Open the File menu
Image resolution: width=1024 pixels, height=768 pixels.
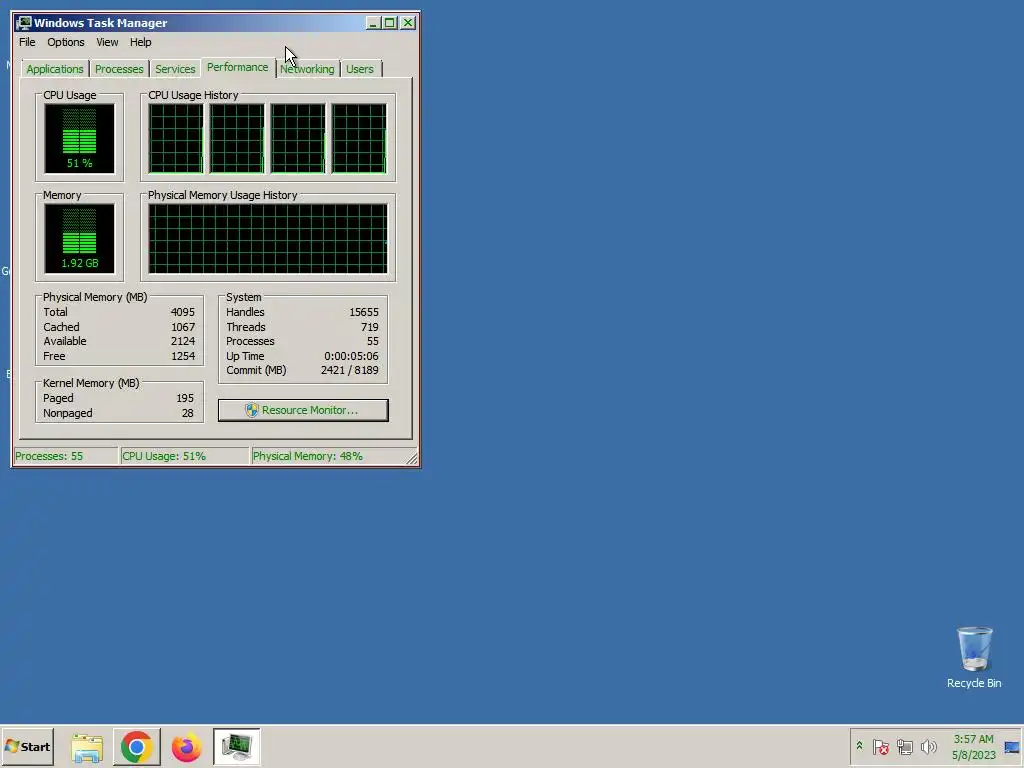coord(27,42)
